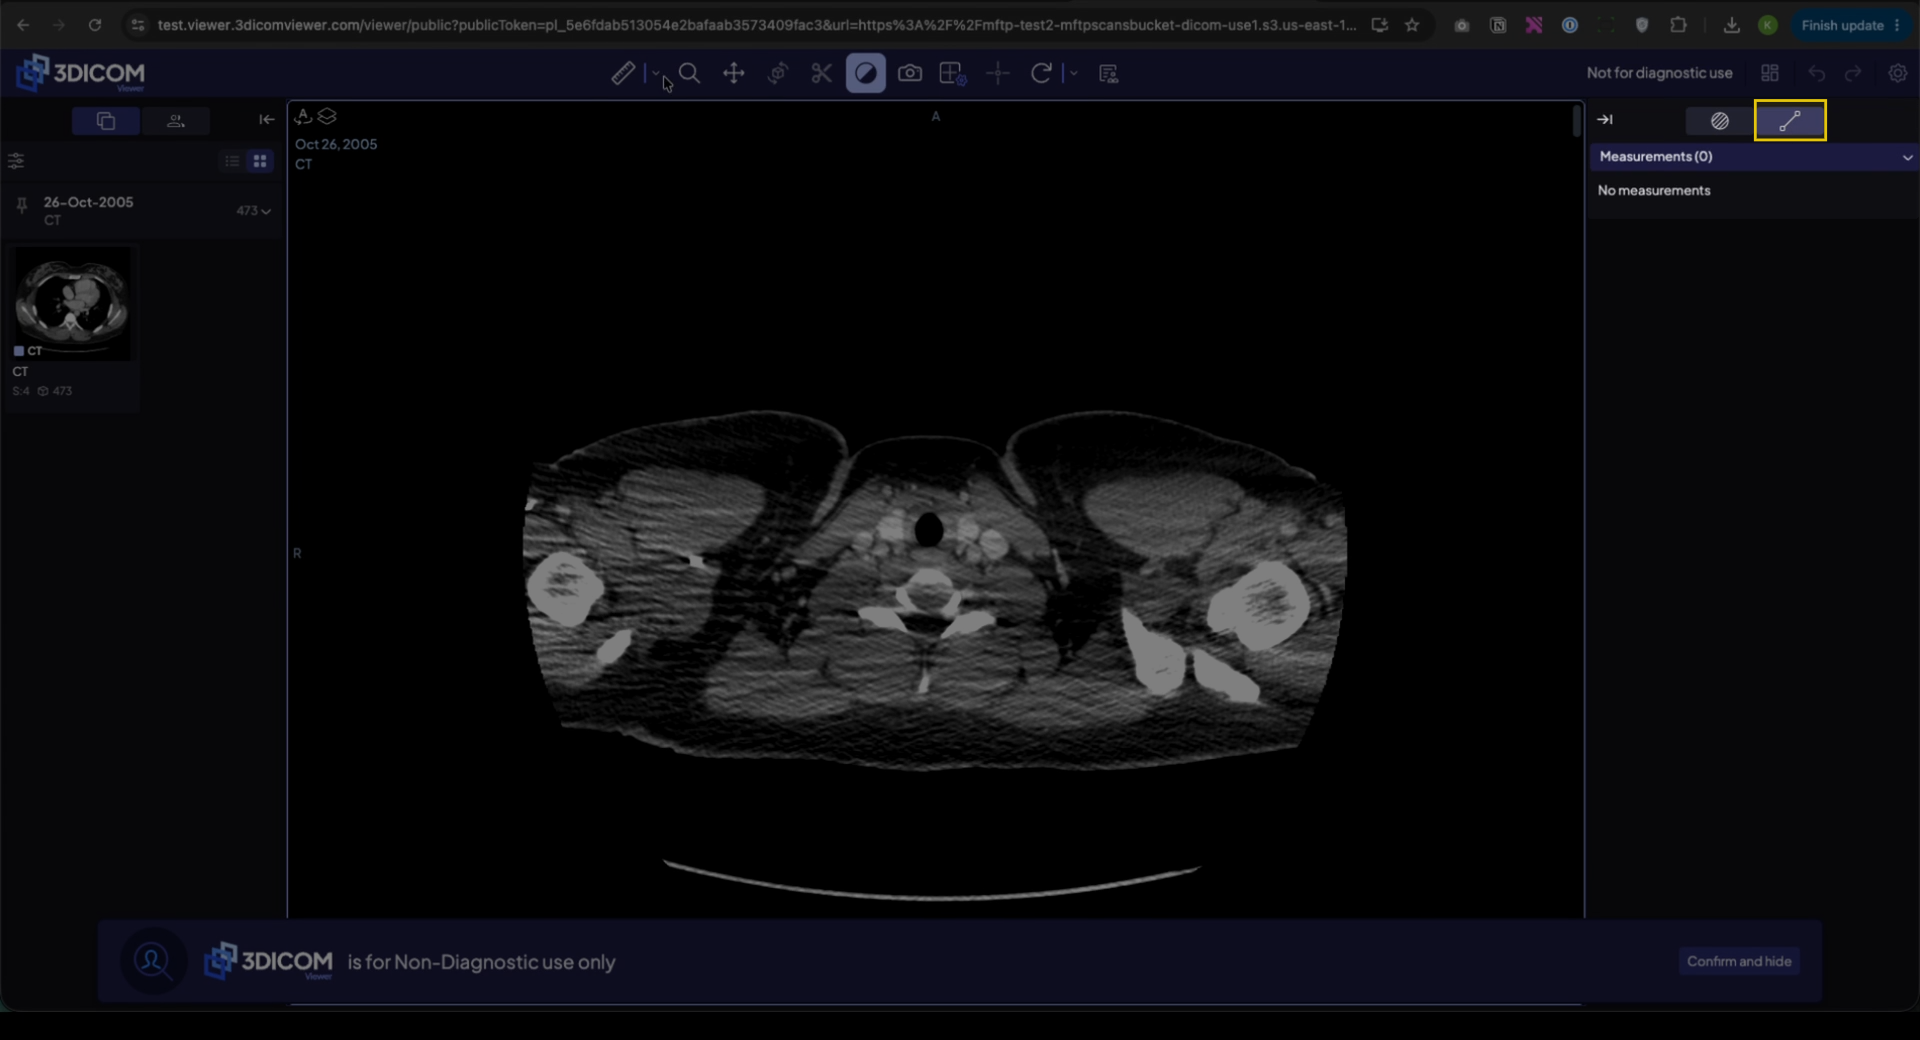This screenshot has width=1920, height=1040.
Task: Open the DICOM tags info icon
Action: (1108, 73)
